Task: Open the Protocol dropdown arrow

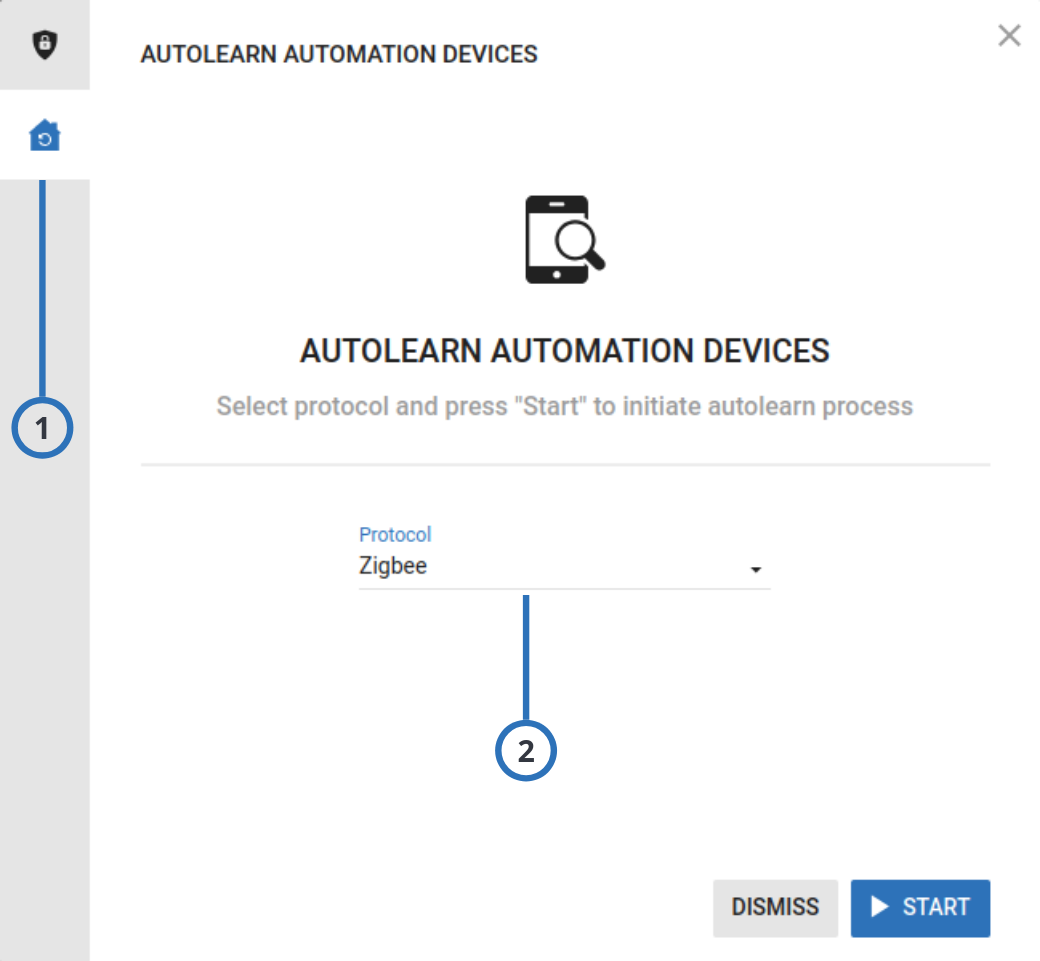Action: click(x=758, y=568)
